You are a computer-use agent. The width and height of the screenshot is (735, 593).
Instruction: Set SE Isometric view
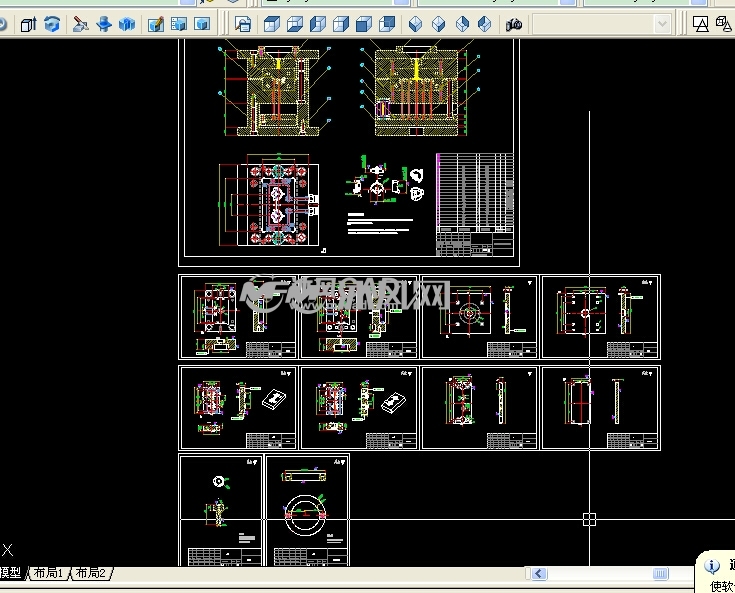click(438, 24)
